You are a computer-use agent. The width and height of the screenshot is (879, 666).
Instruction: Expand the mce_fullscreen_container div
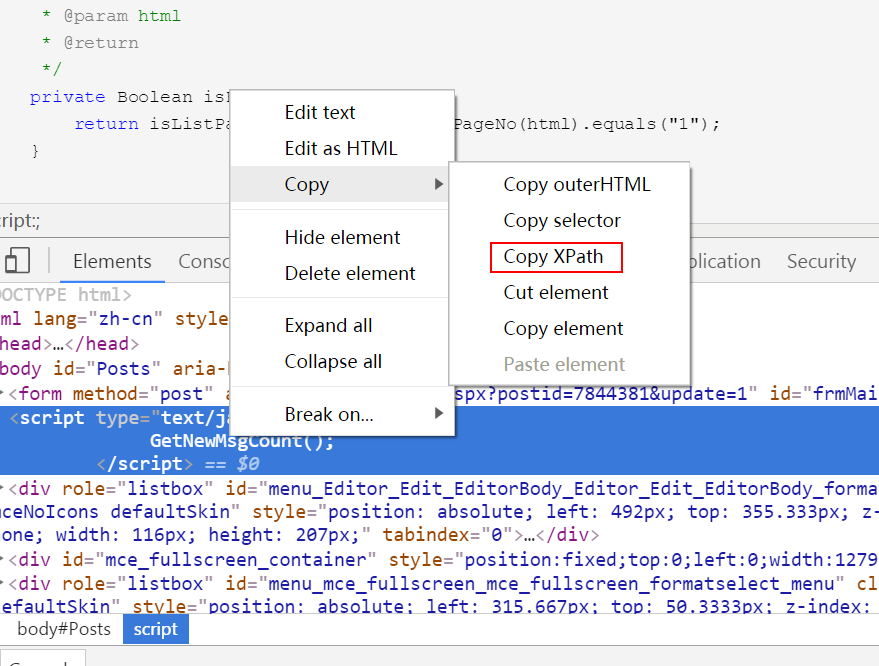coord(3,559)
